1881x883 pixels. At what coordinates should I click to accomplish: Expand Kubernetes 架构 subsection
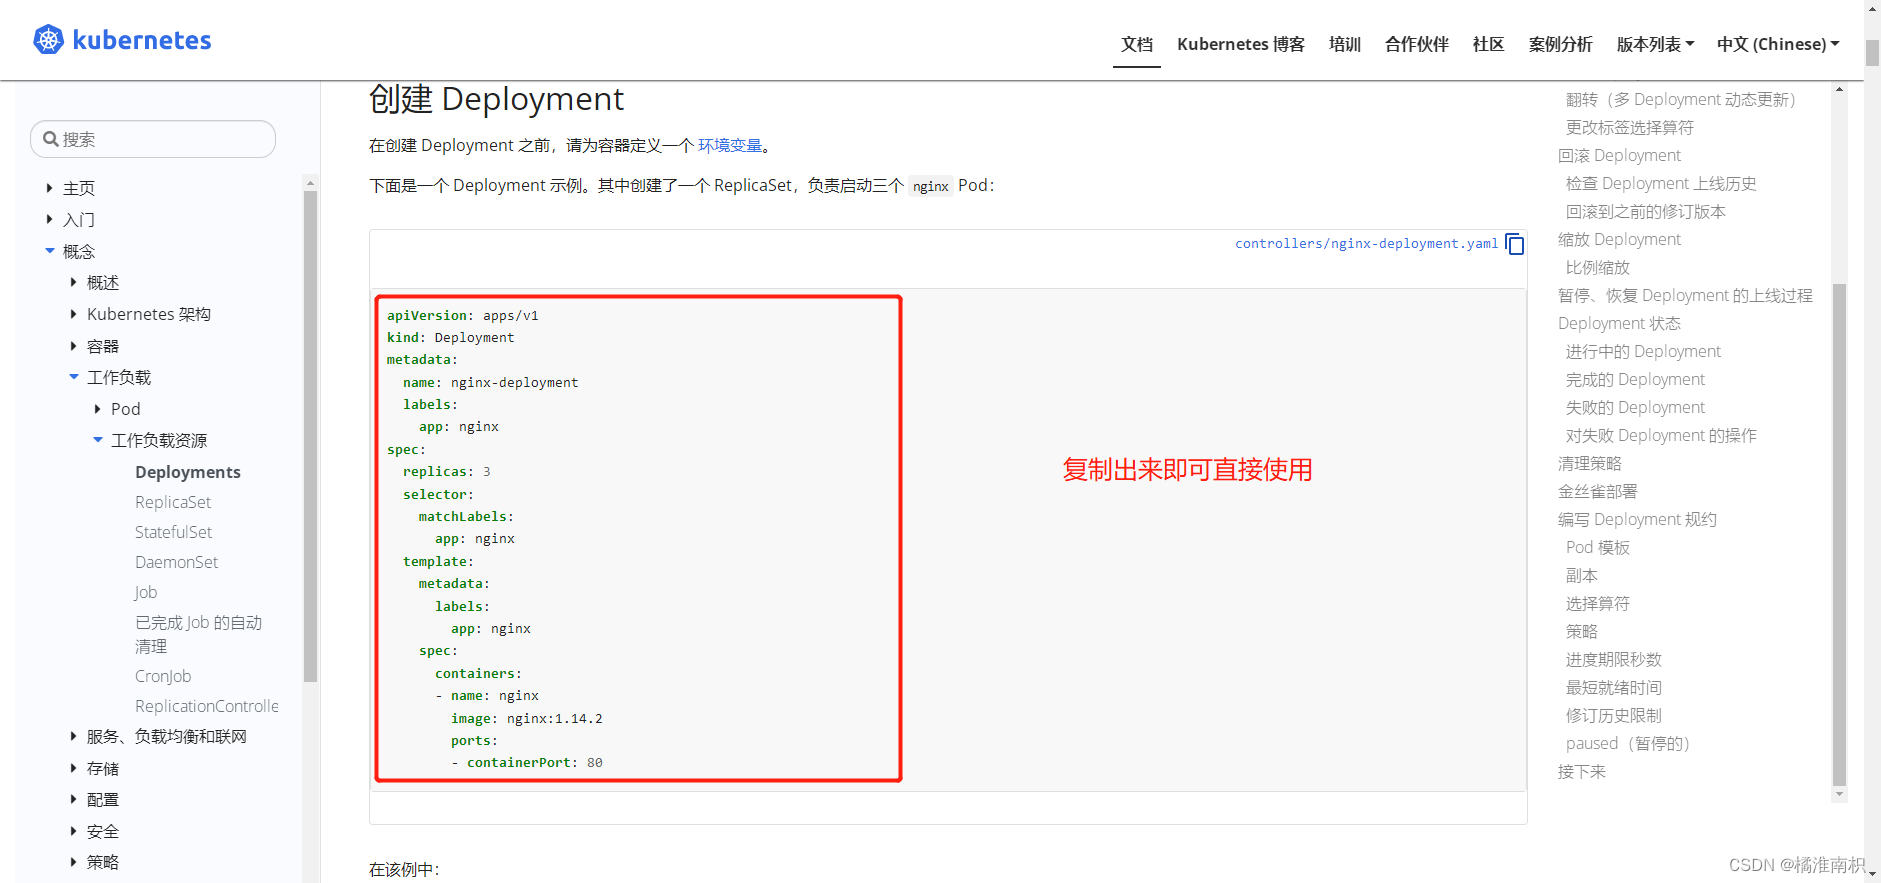(73, 314)
